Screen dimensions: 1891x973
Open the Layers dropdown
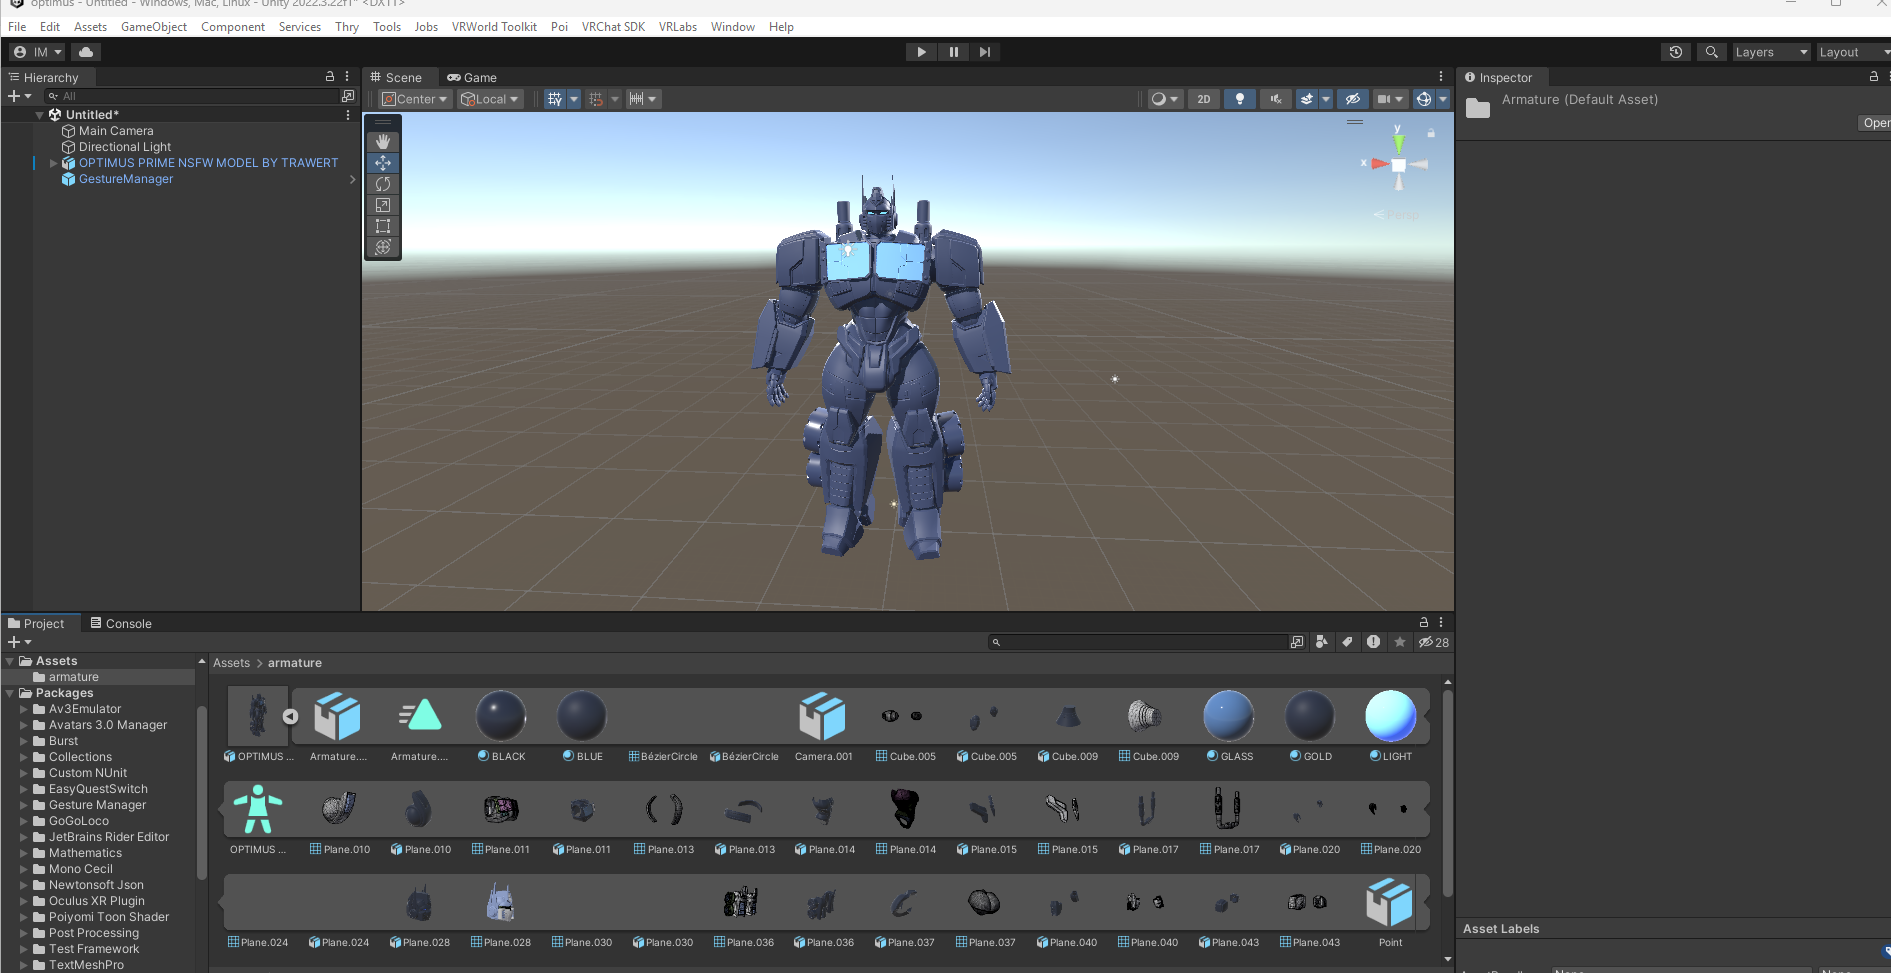(1771, 52)
